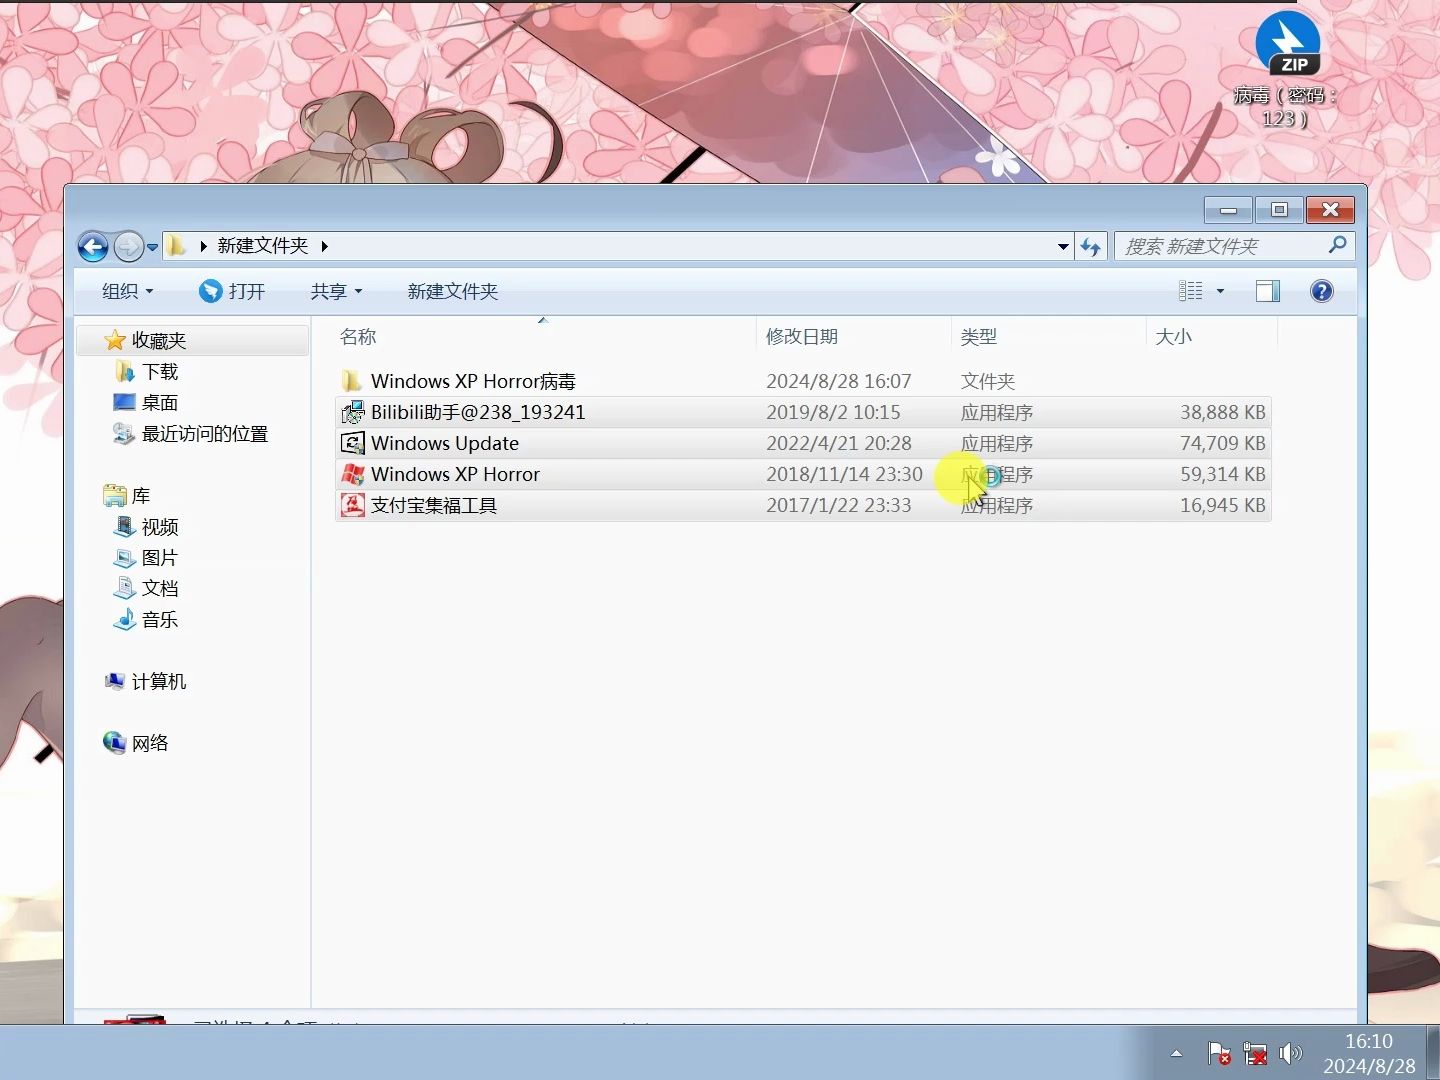1440x1080 pixels.
Task: Open the 组织 menu
Action: coord(127,291)
